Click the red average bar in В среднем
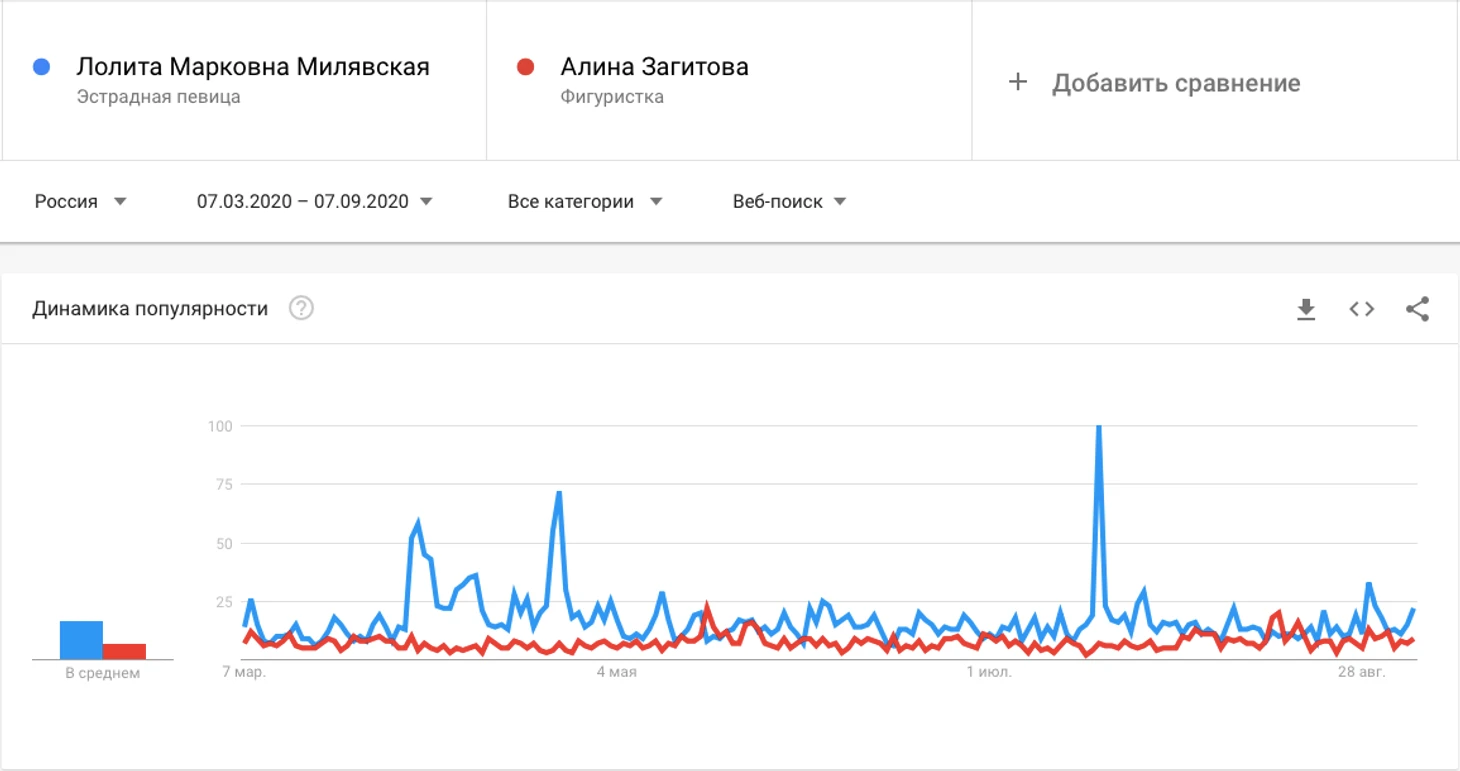The width and height of the screenshot is (1460, 771). 124,651
